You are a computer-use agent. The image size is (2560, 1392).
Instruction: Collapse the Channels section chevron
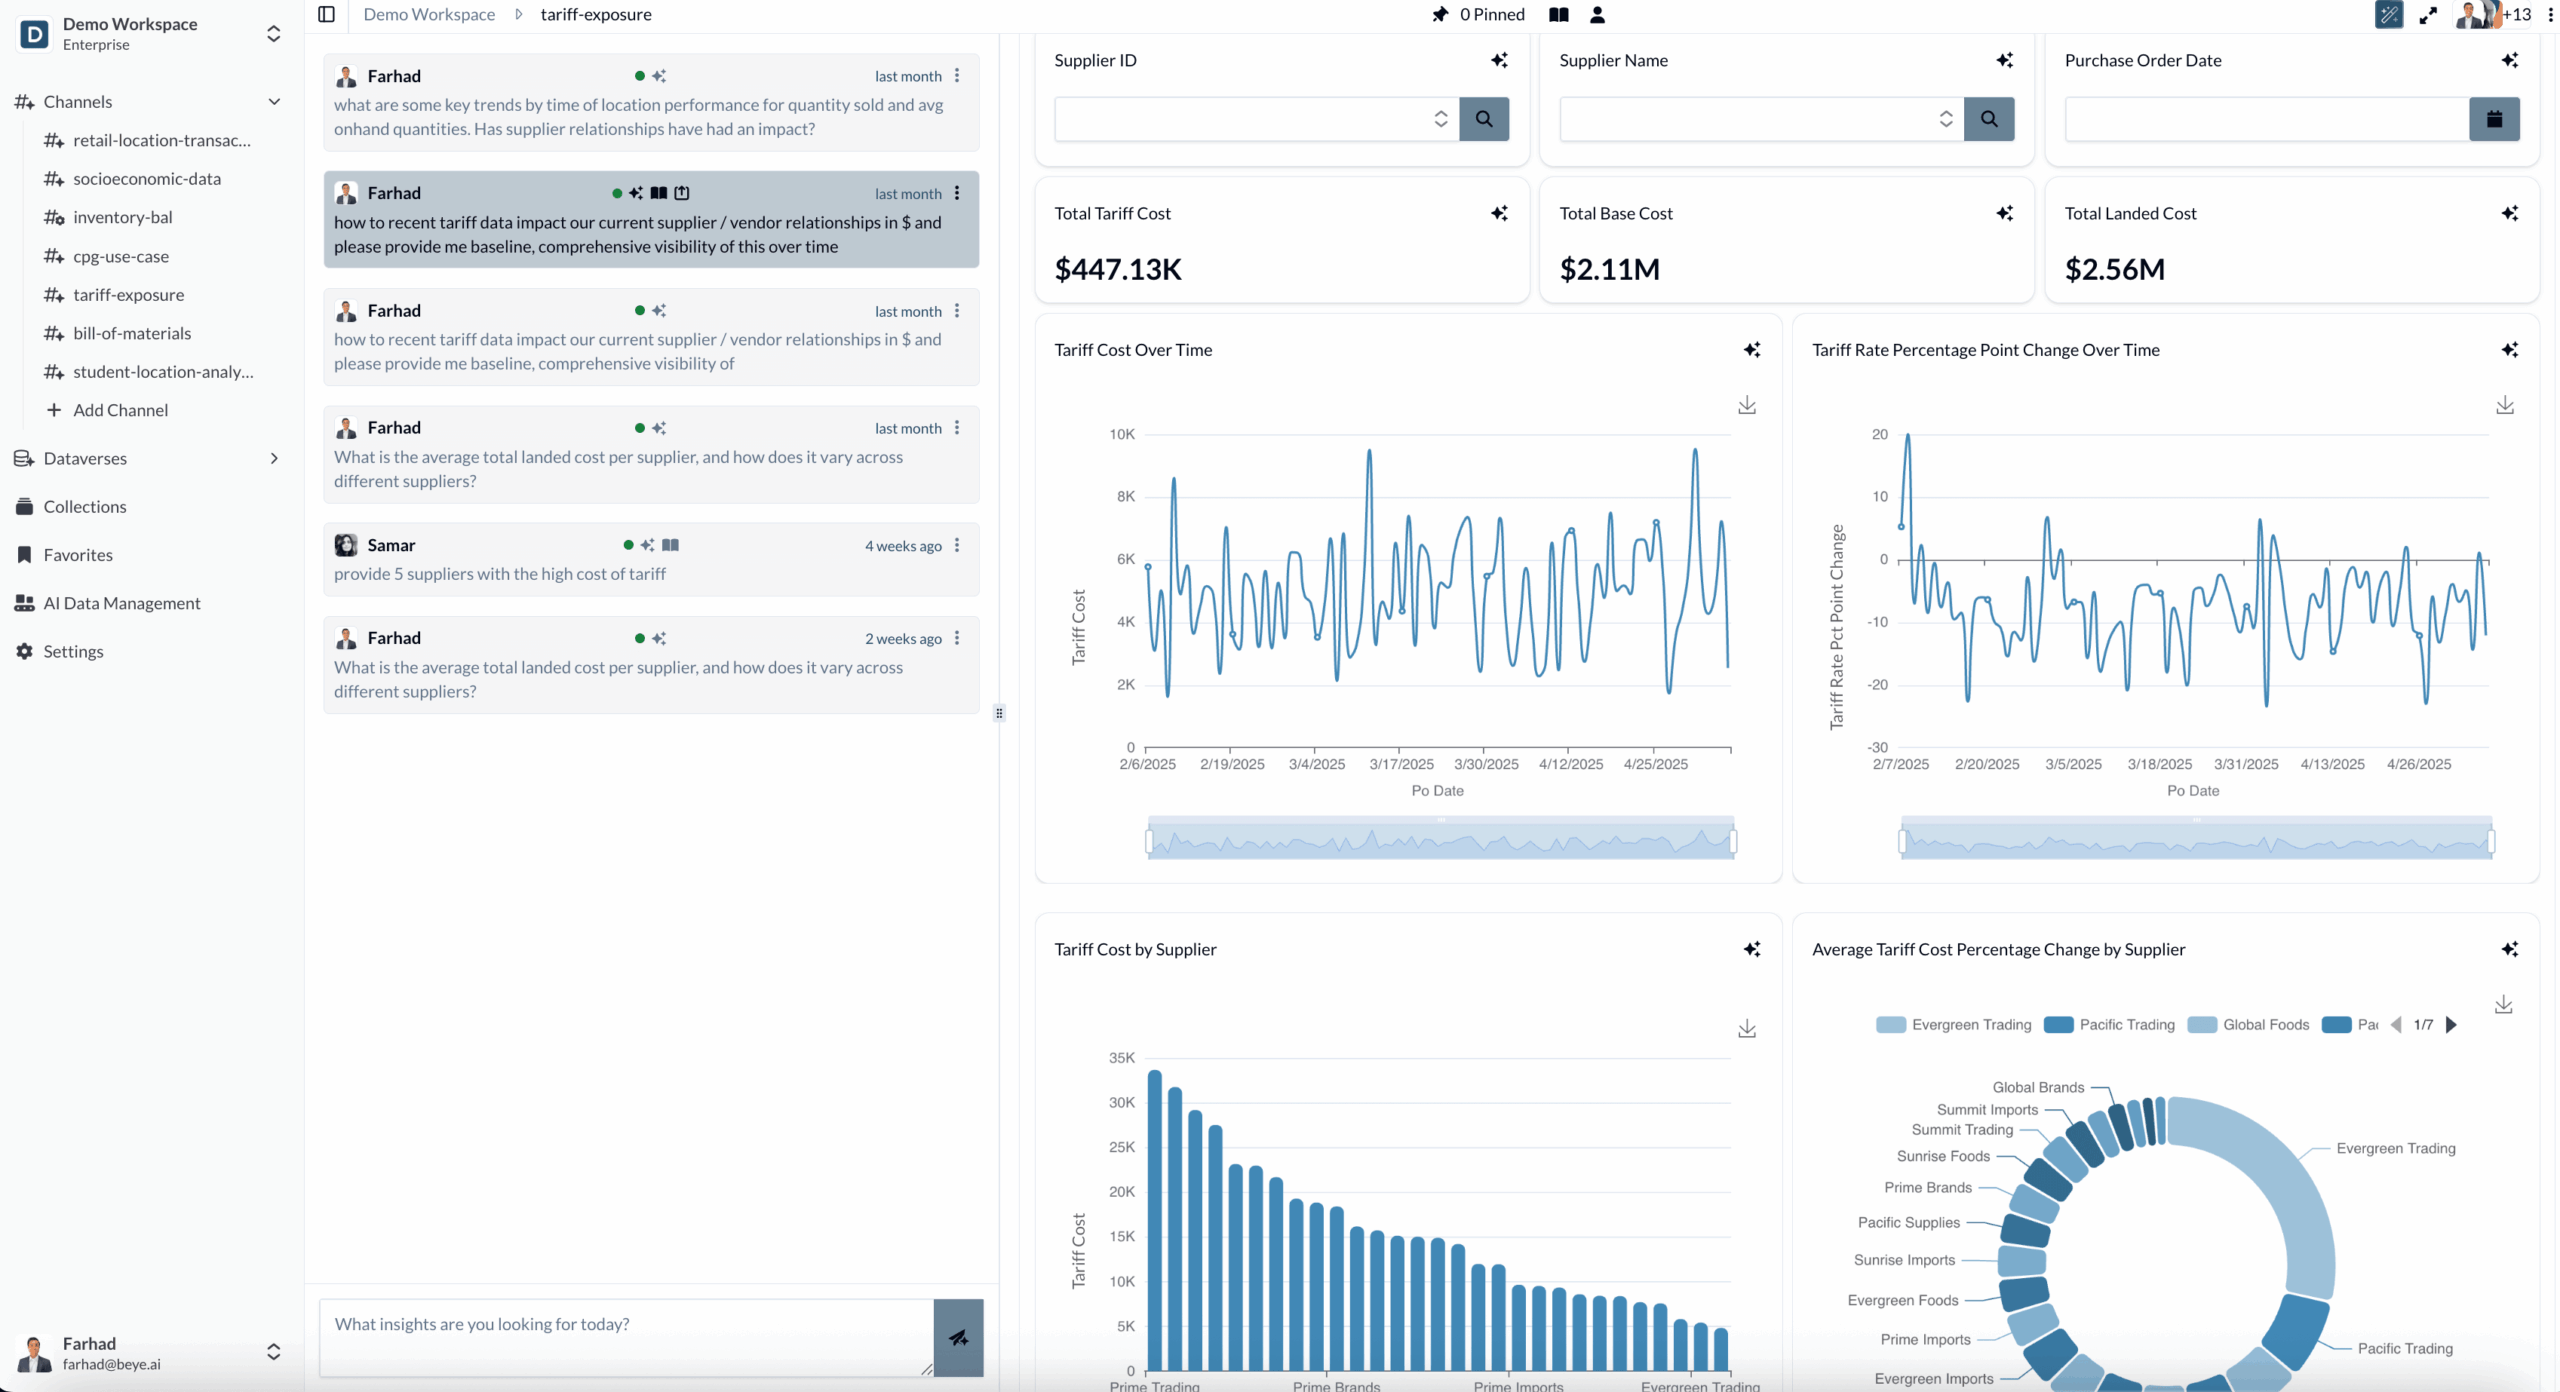(274, 102)
